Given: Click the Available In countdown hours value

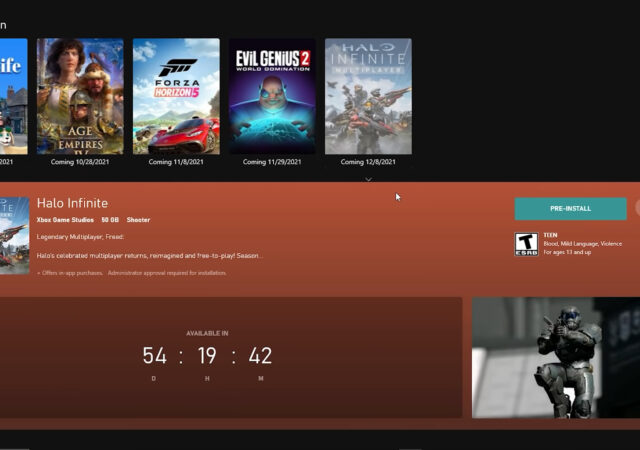Looking at the screenshot, I should click(207, 356).
